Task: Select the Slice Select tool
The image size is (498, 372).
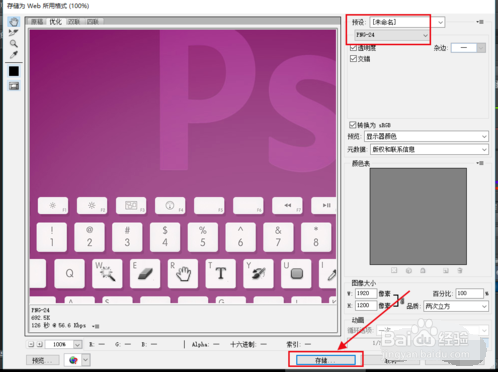Action: click(x=14, y=33)
